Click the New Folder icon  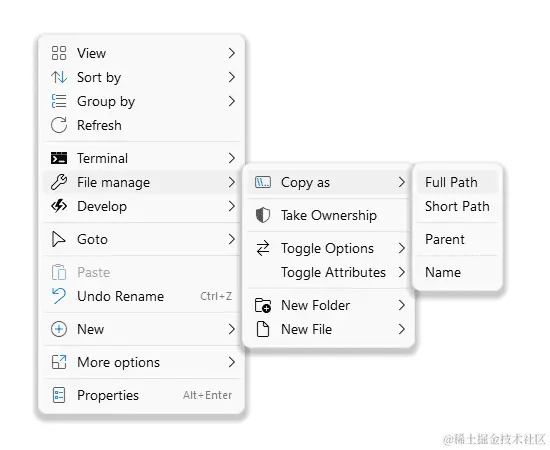263,305
